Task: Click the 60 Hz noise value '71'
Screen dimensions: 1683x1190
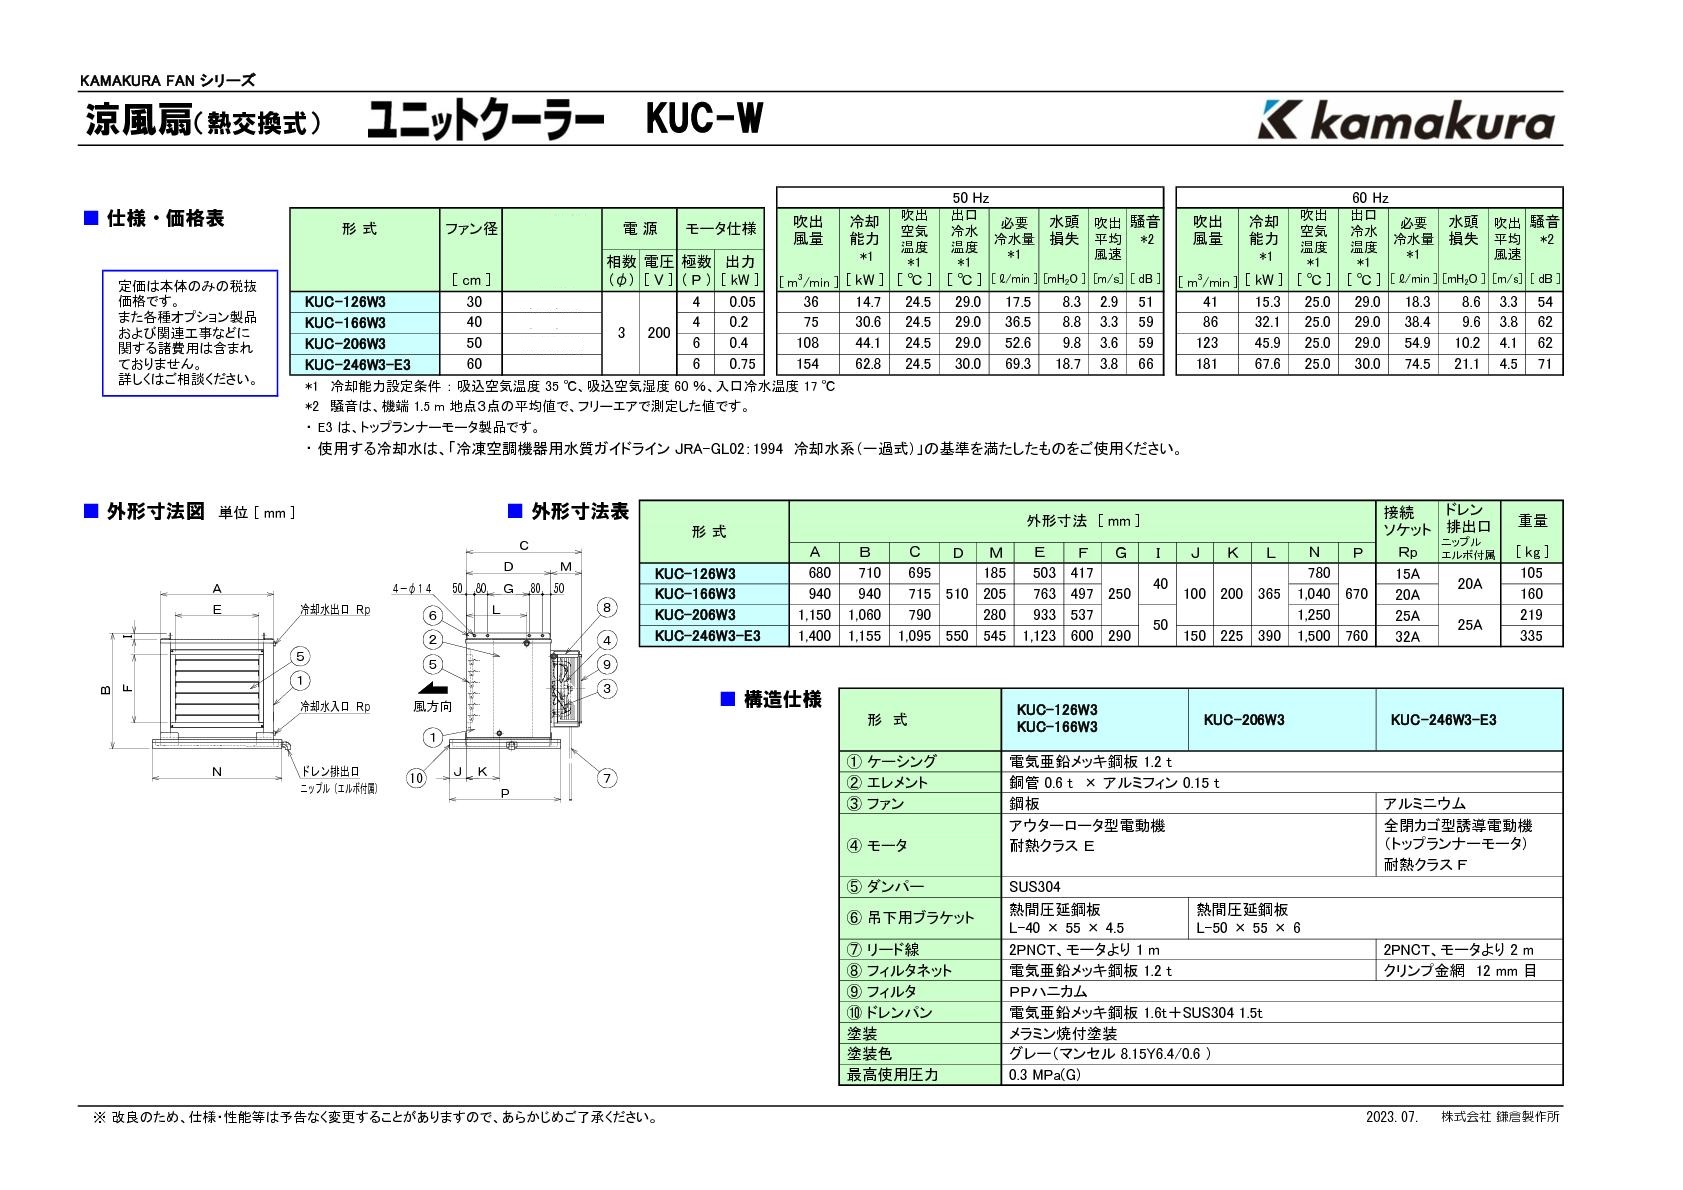Action: point(1546,364)
